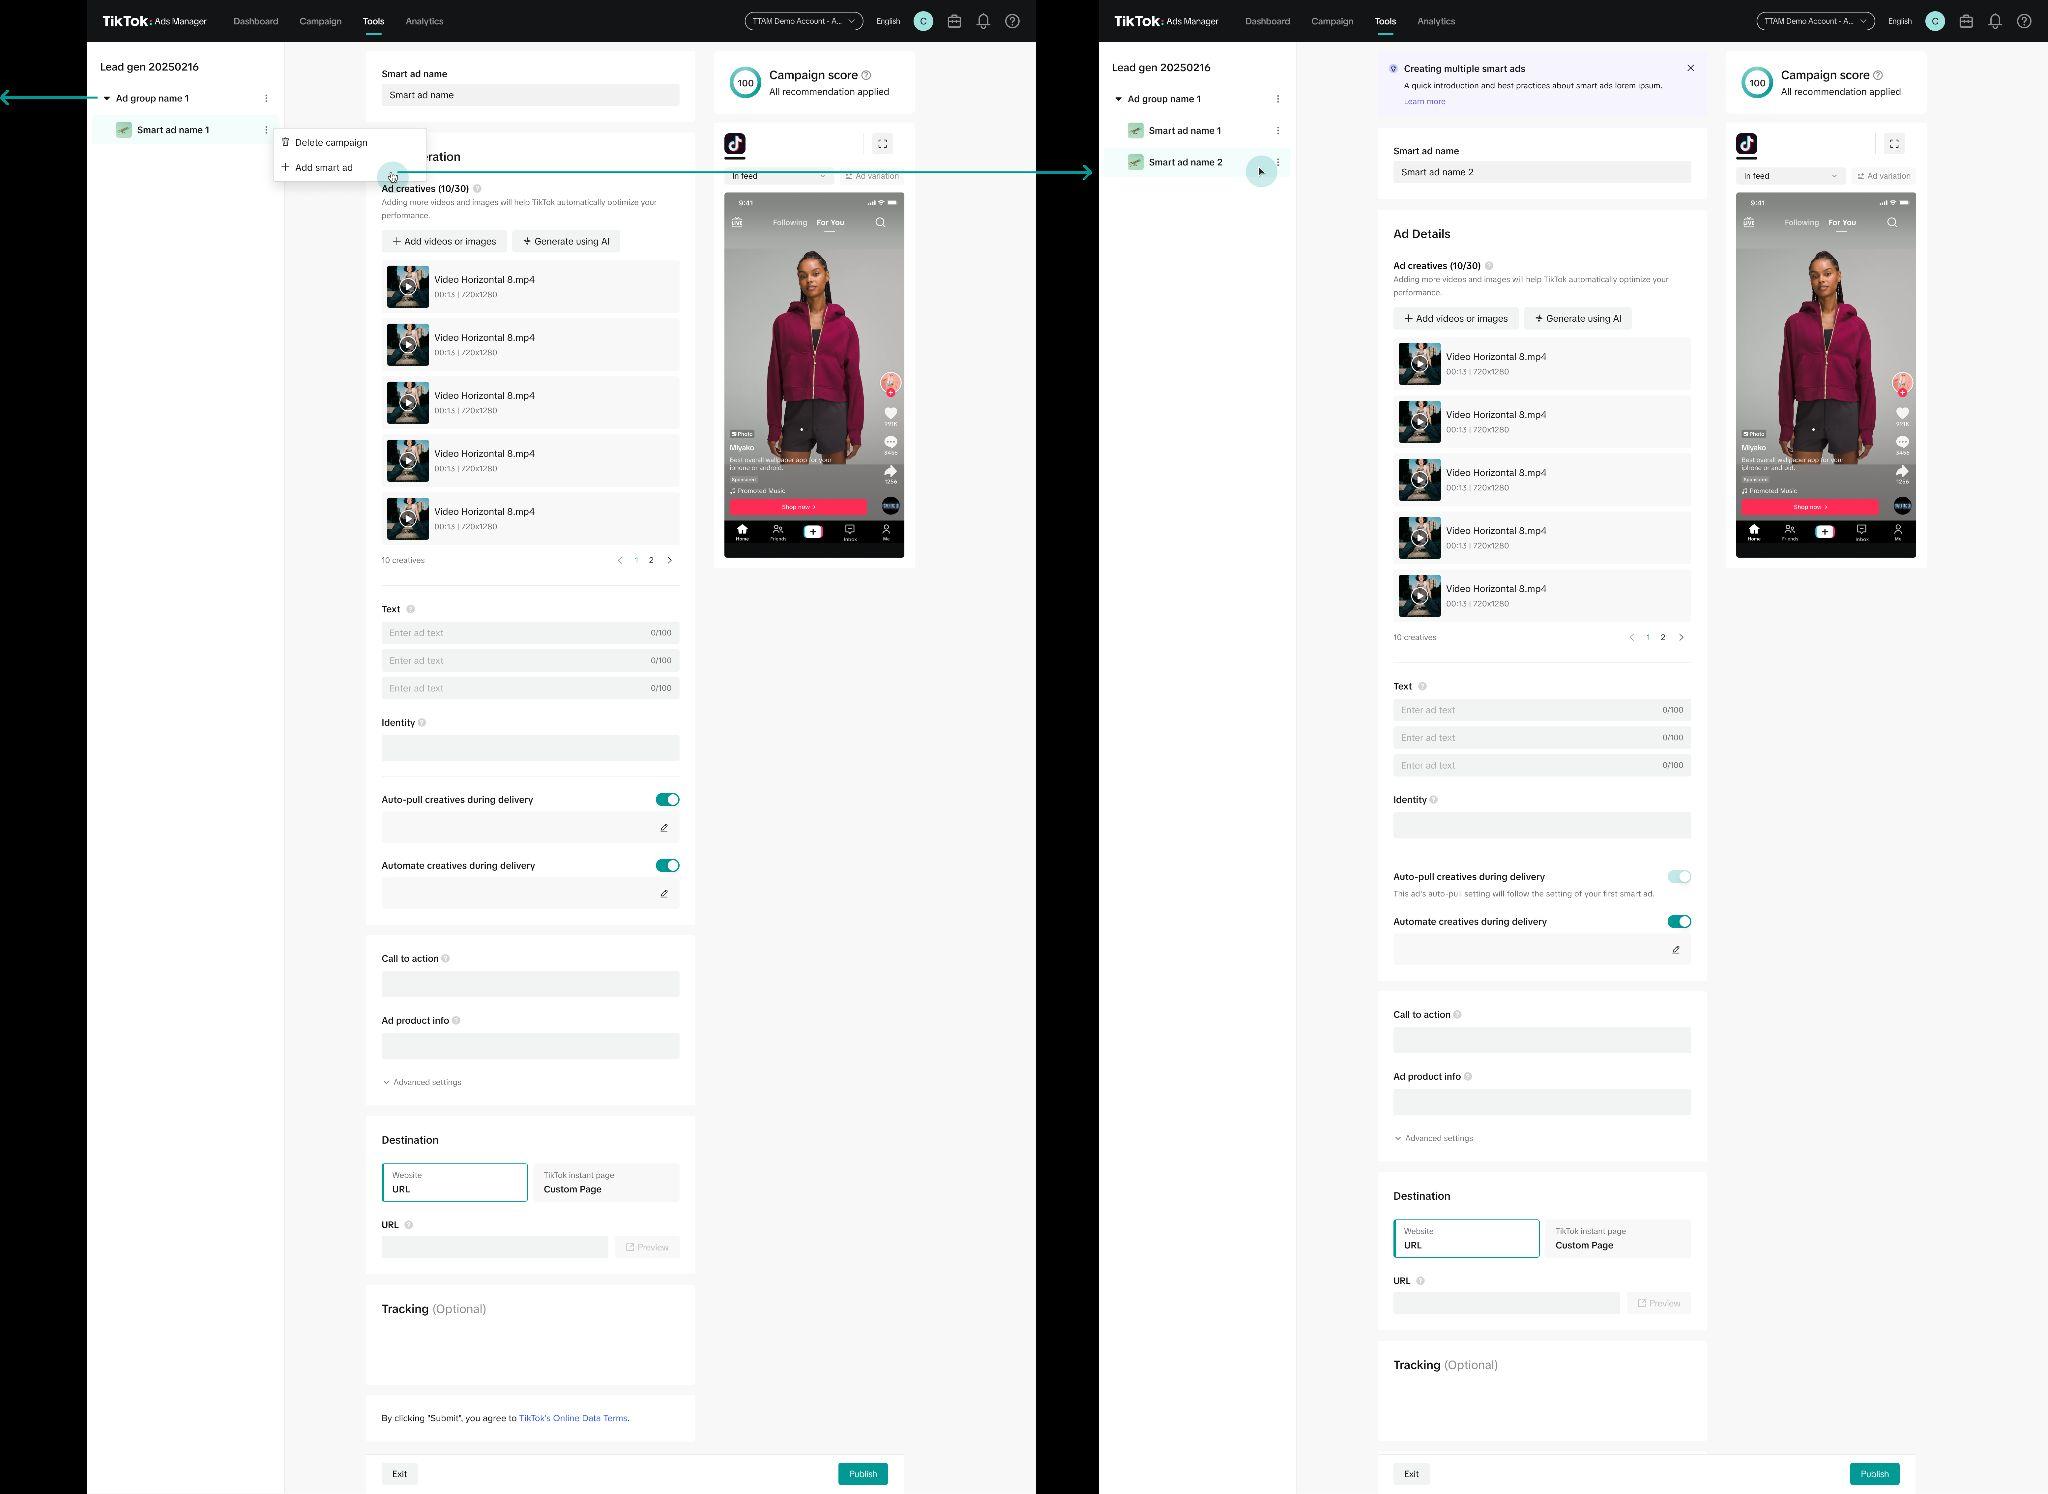Open the Learn more link in banner
The image size is (2048, 1494).
pos(1424,101)
